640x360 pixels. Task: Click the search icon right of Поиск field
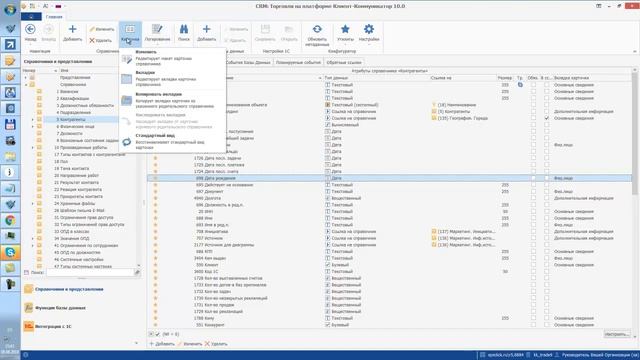[x=137, y=272]
